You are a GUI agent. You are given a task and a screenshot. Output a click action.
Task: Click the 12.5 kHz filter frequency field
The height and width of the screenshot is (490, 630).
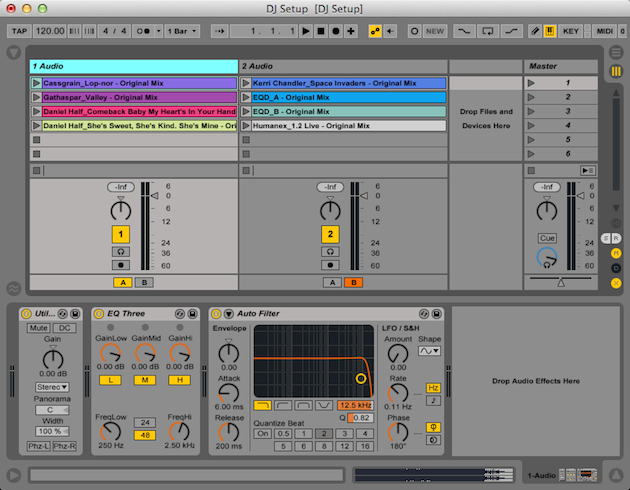[356, 405]
